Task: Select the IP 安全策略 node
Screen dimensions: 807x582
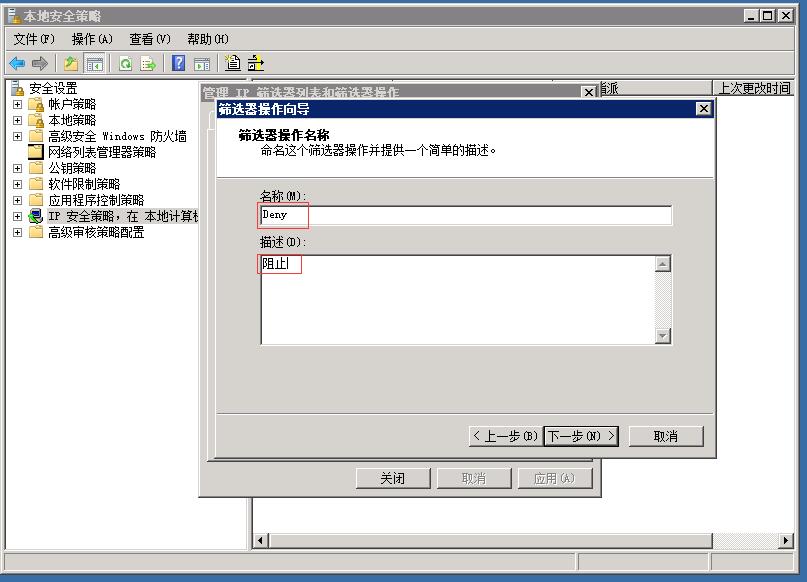Action: (78, 214)
